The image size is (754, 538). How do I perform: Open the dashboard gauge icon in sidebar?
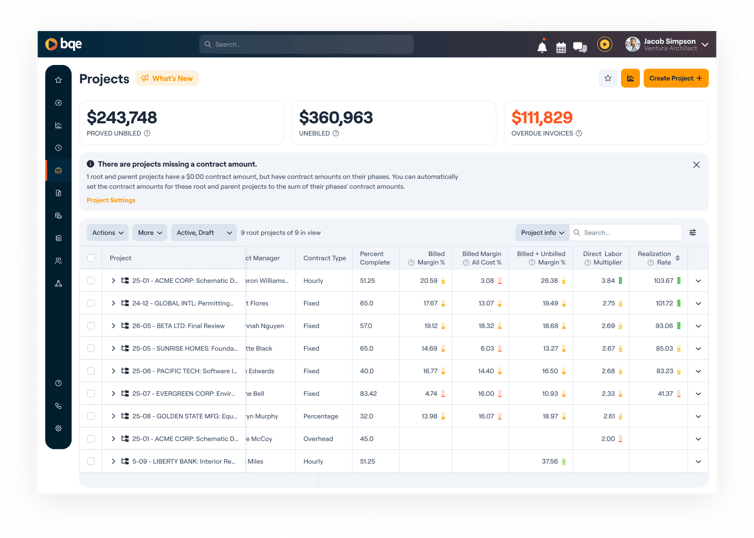point(58,102)
